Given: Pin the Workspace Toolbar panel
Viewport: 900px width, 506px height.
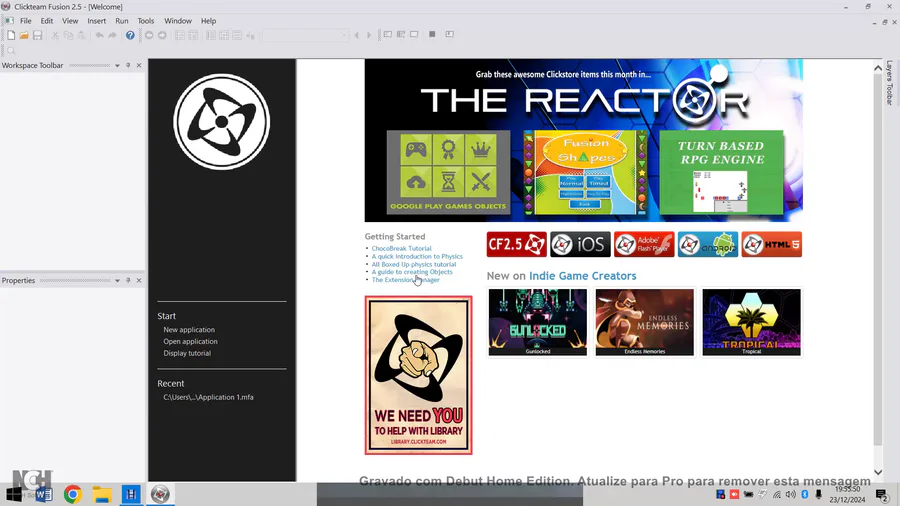Looking at the screenshot, I should pos(128,65).
